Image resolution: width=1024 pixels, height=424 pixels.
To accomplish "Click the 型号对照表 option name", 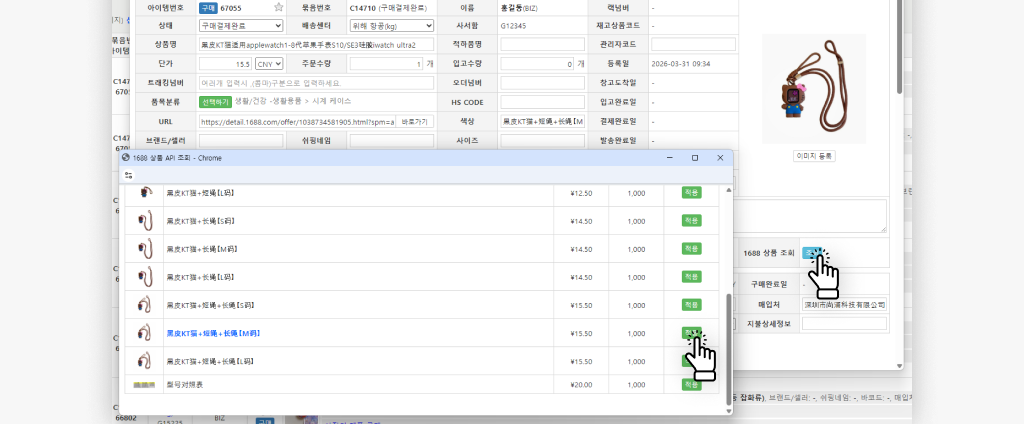I will 185,385.
